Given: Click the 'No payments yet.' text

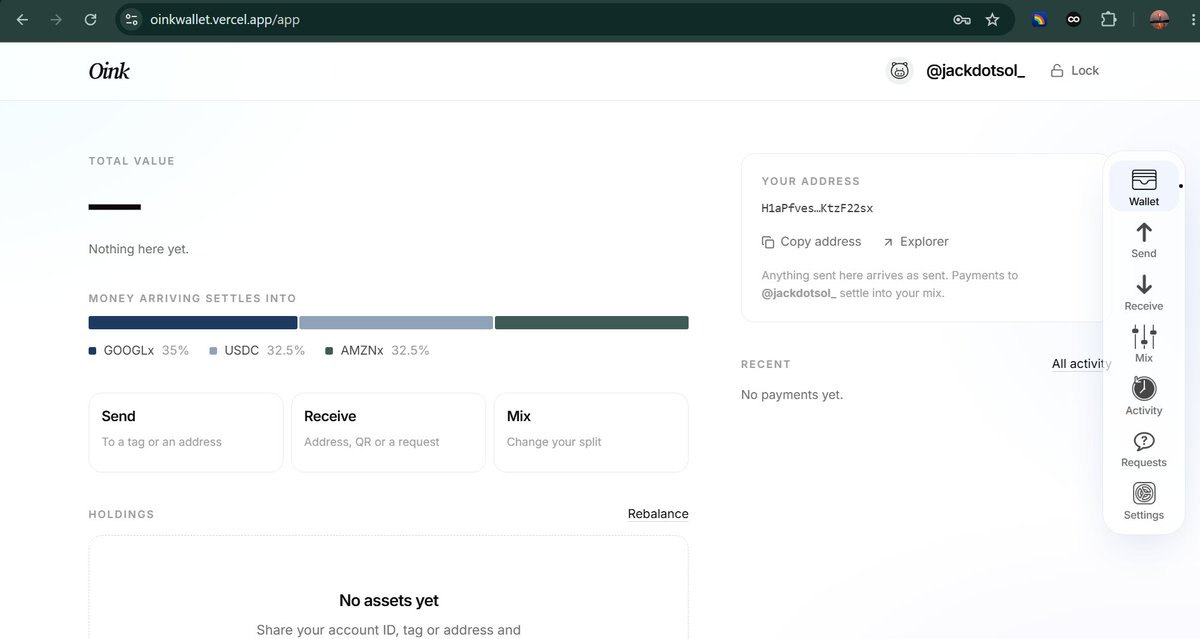Looking at the screenshot, I should 792,395.
